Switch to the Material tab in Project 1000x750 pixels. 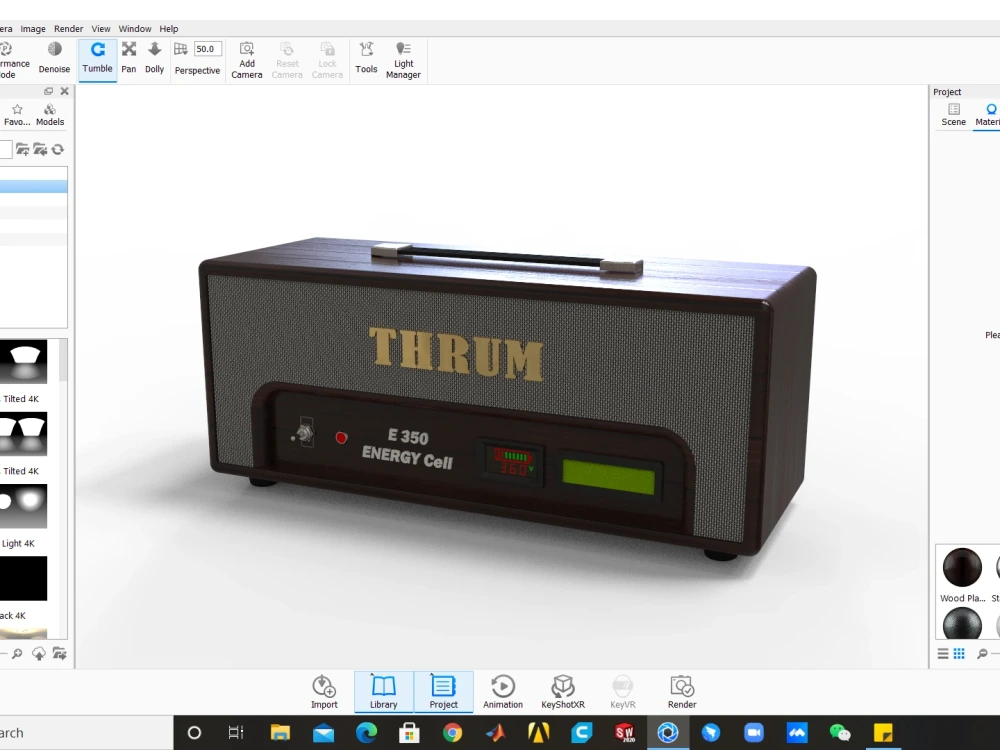(987, 115)
